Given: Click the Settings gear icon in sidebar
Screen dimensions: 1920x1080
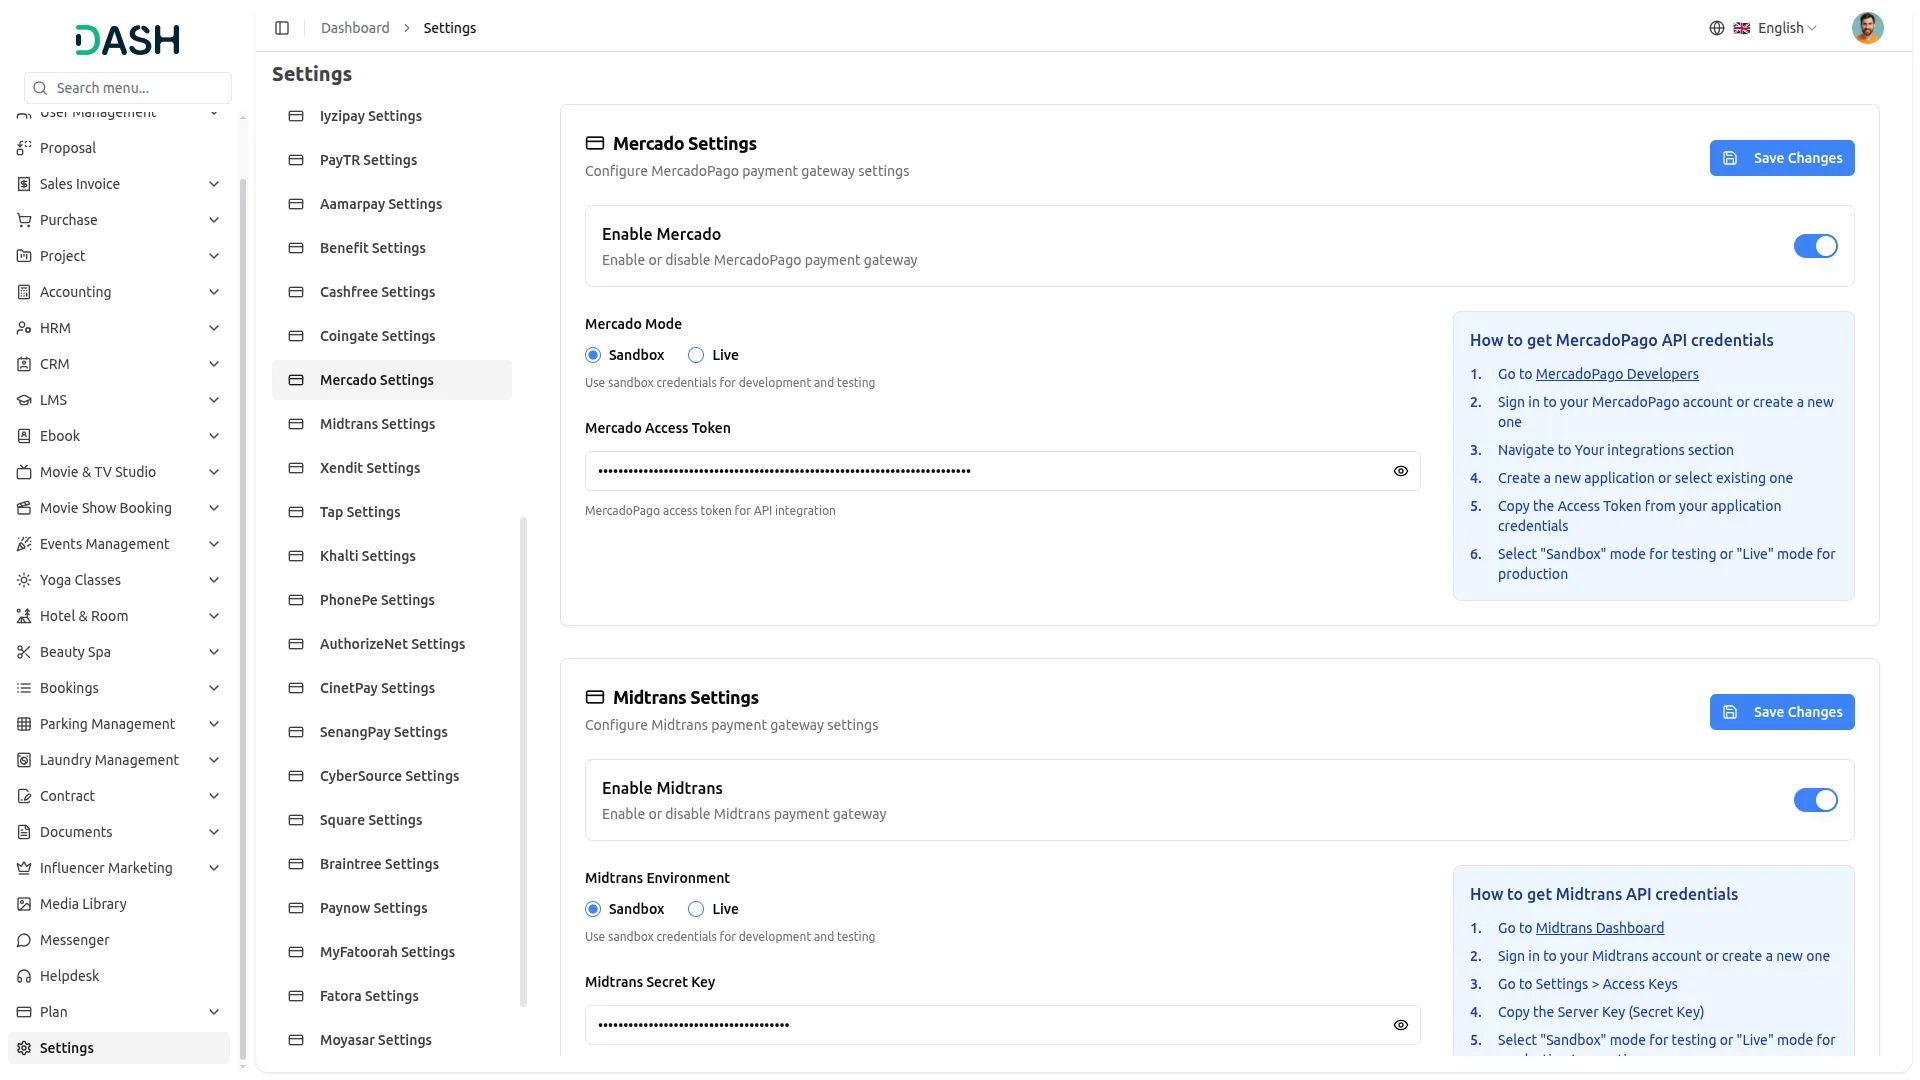Looking at the screenshot, I should pyautogui.click(x=24, y=1048).
